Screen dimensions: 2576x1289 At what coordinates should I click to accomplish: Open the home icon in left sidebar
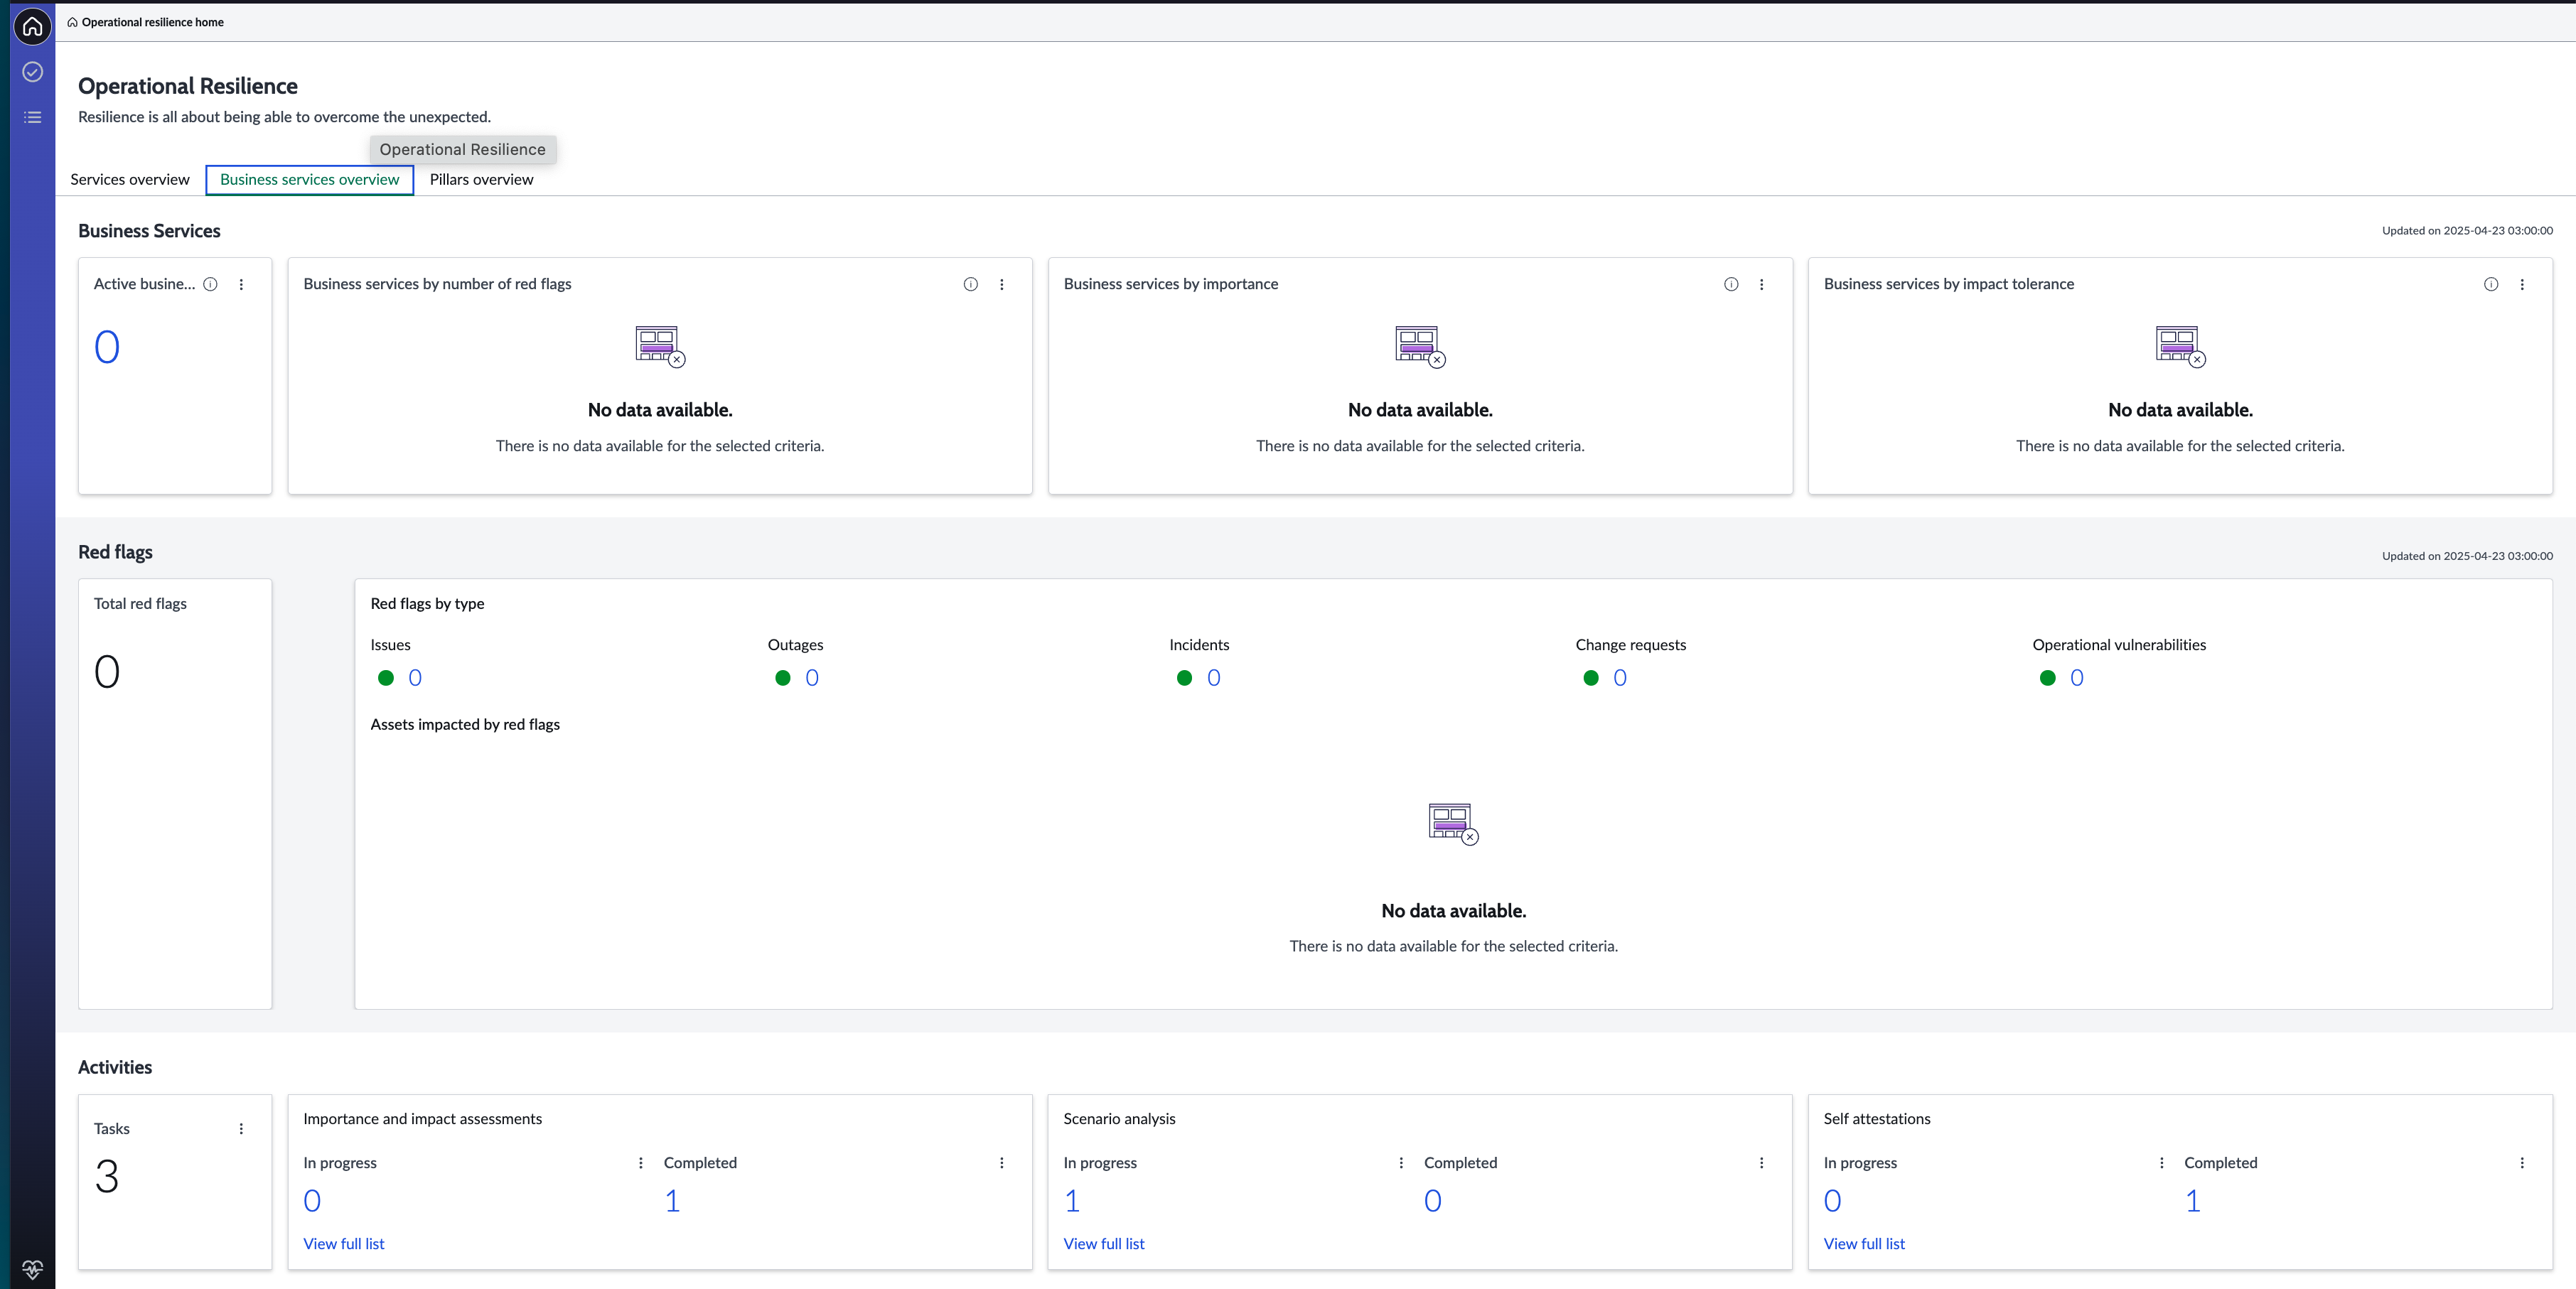click(32, 27)
